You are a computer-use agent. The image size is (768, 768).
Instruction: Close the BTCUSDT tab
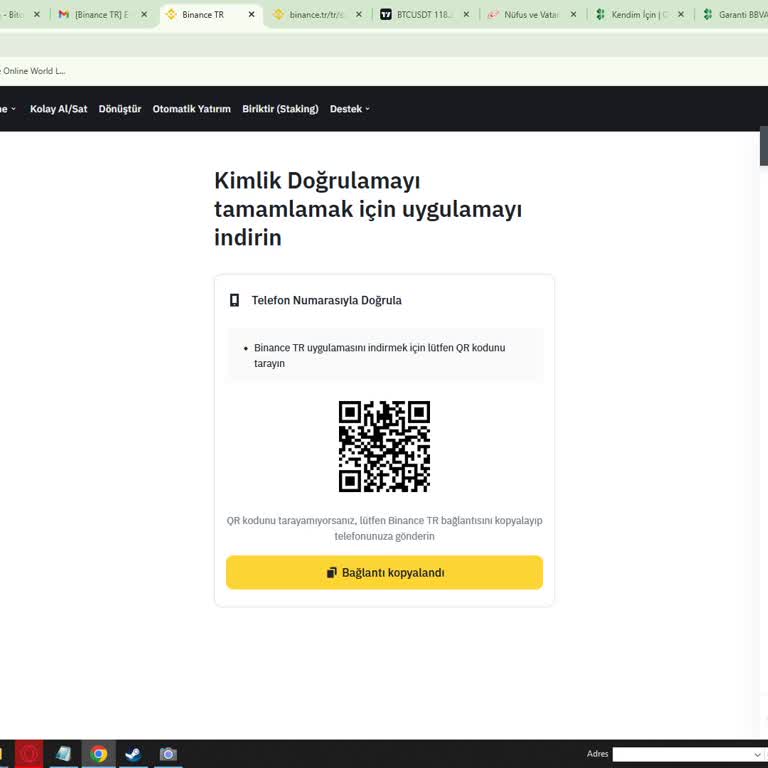(x=466, y=15)
